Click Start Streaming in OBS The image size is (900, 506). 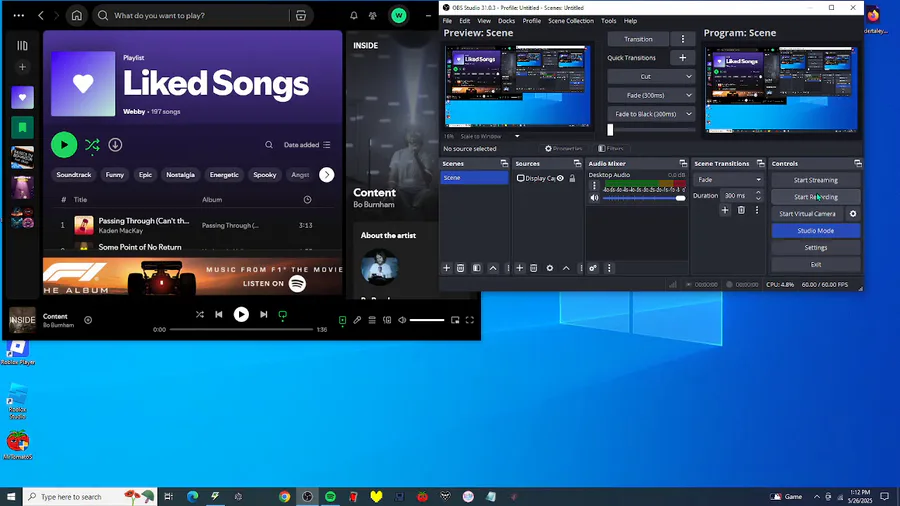pyautogui.click(x=816, y=180)
